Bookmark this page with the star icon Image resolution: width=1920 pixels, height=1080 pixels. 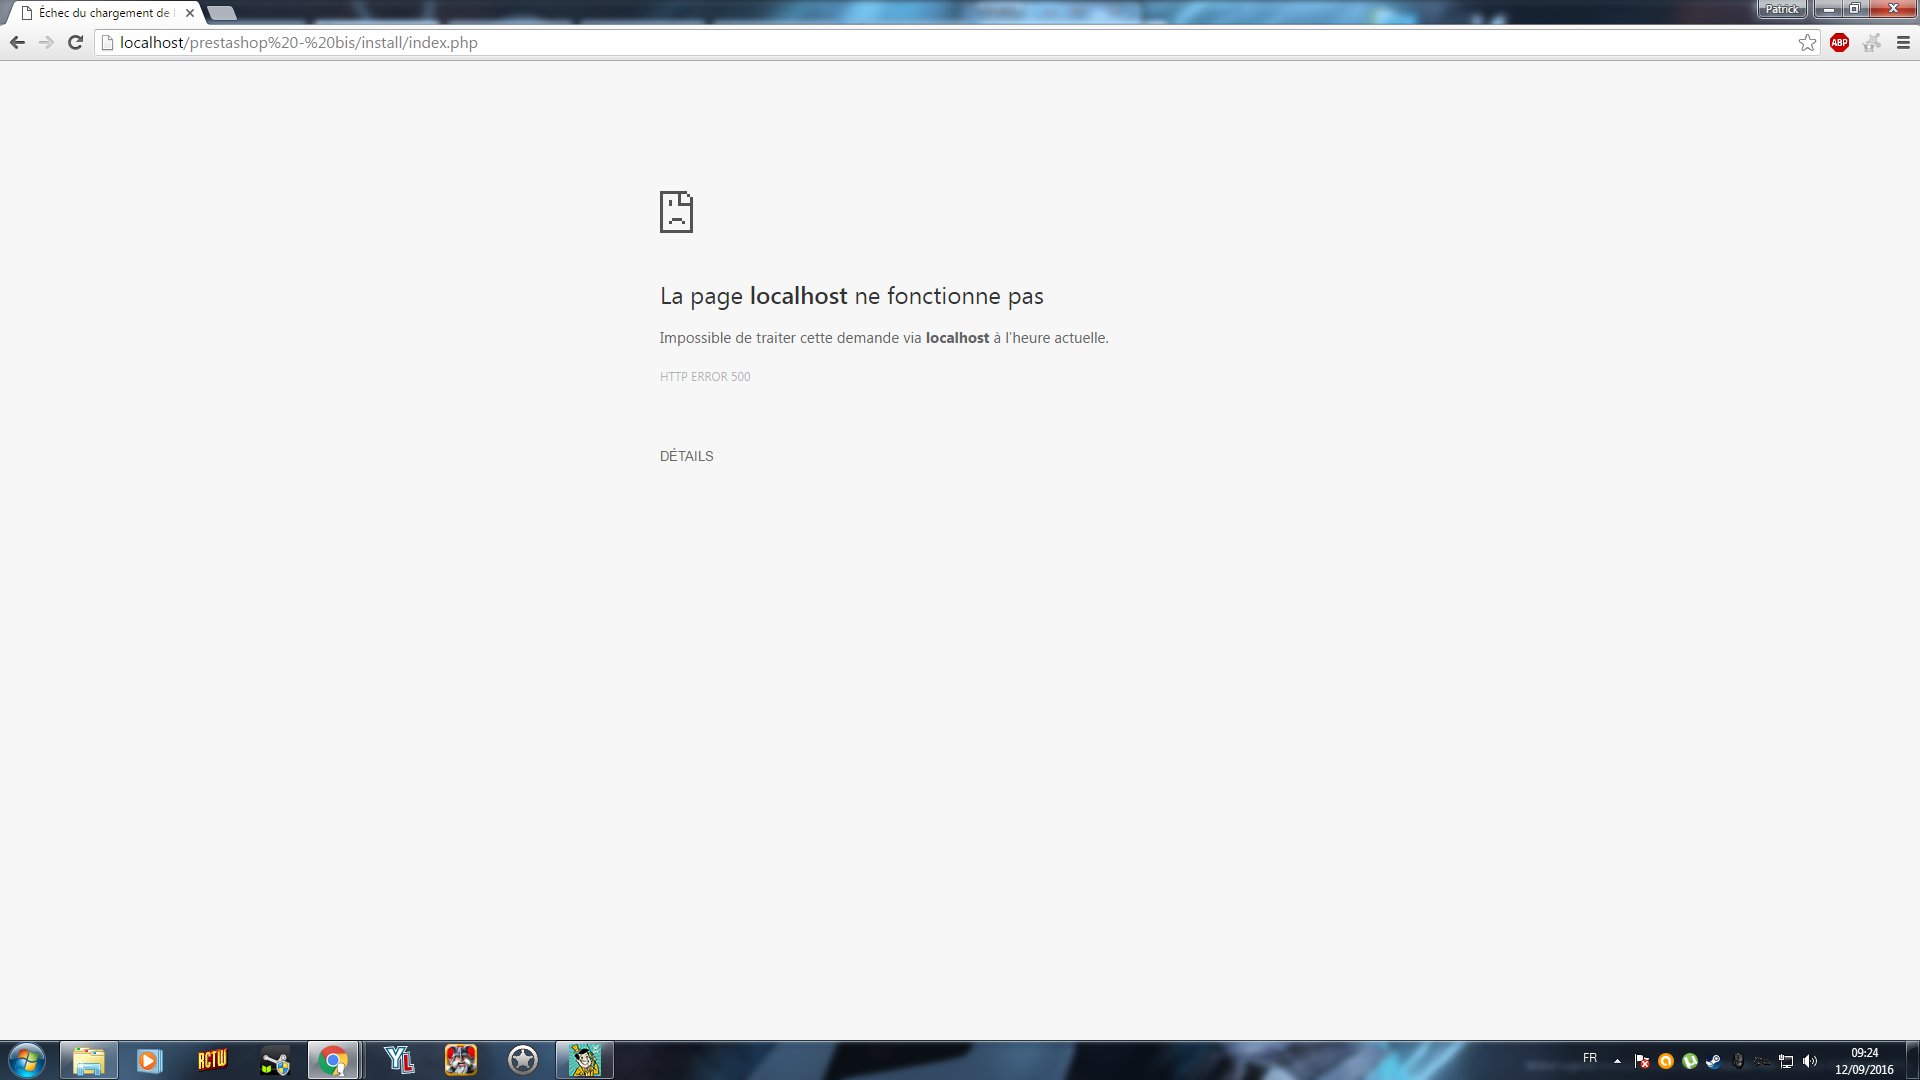tap(1807, 42)
